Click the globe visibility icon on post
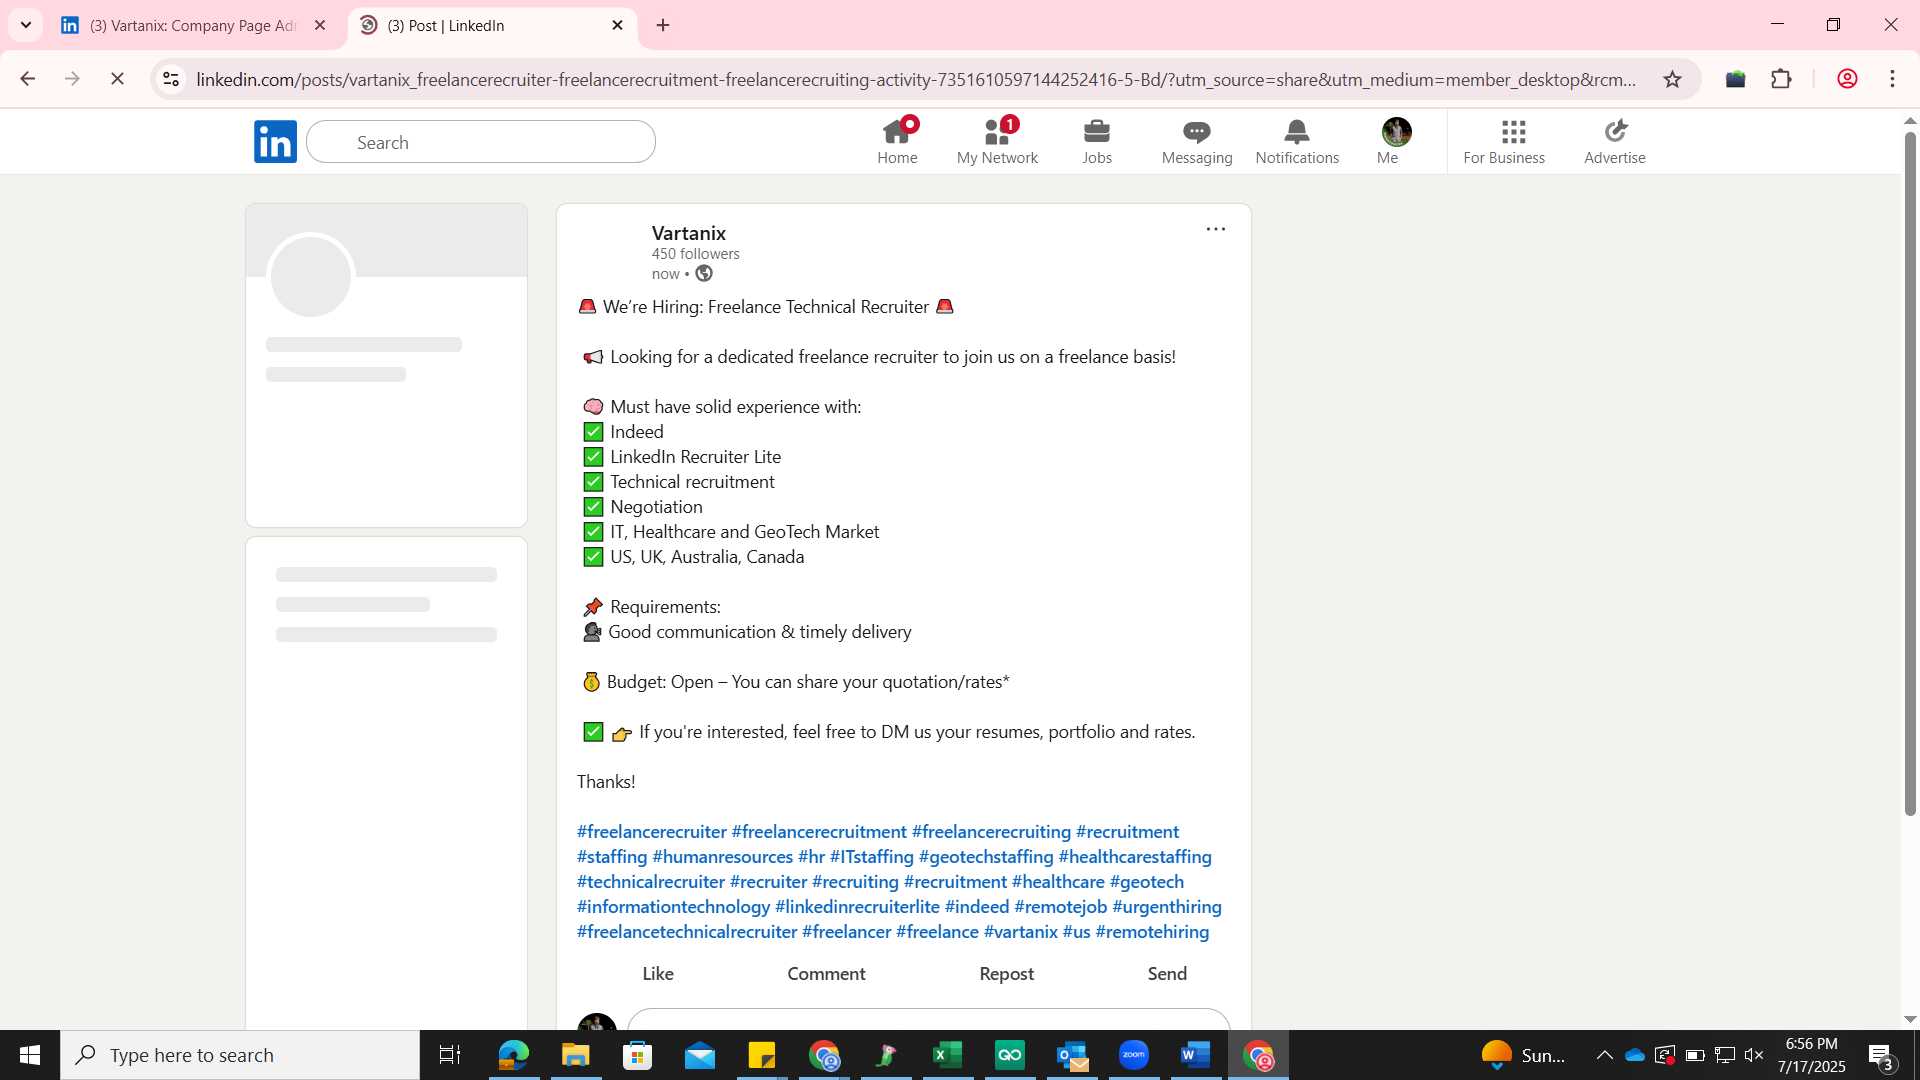The width and height of the screenshot is (1920, 1080). pos(704,274)
